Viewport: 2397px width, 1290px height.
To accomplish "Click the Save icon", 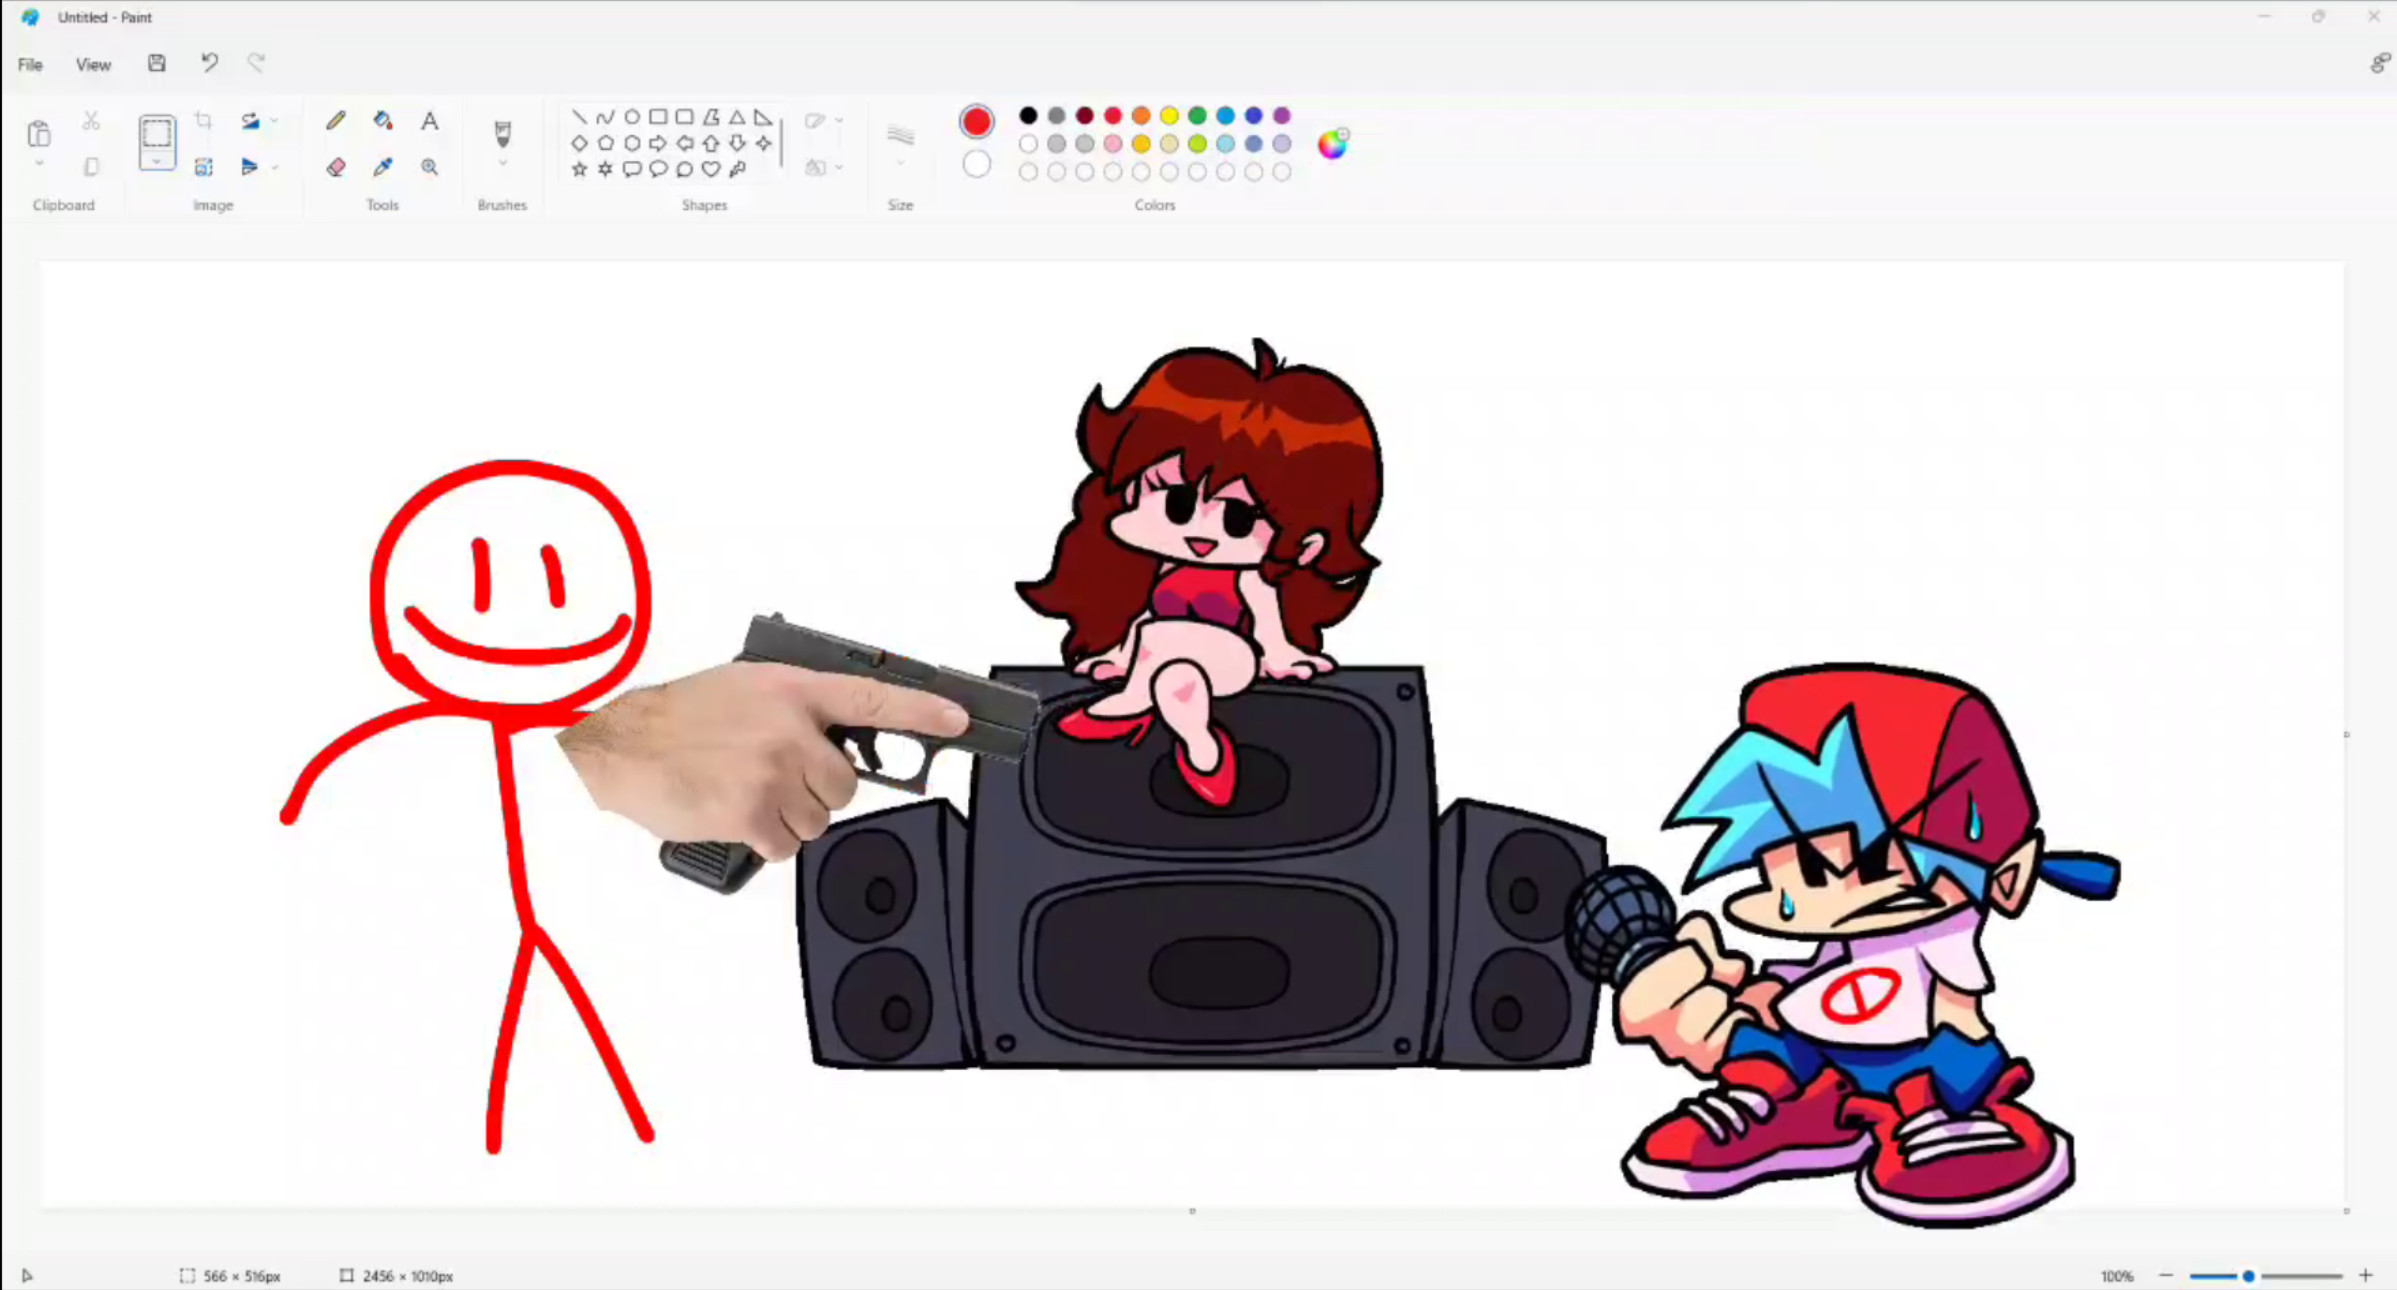I will pos(157,63).
